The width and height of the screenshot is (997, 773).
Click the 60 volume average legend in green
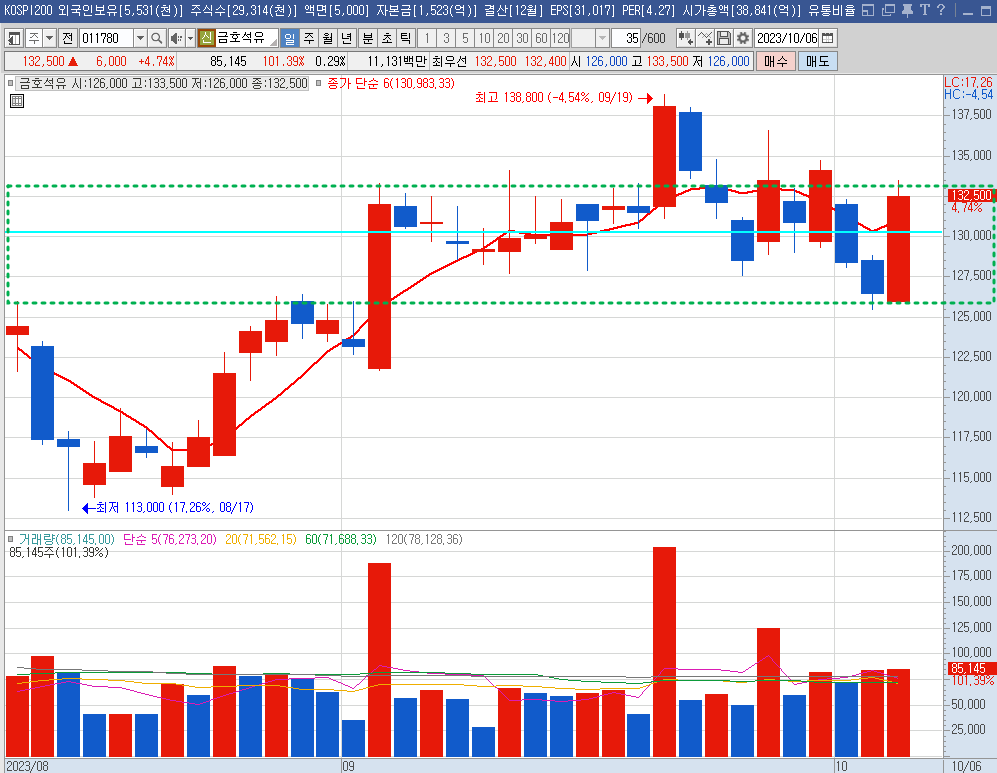click(341, 539)
